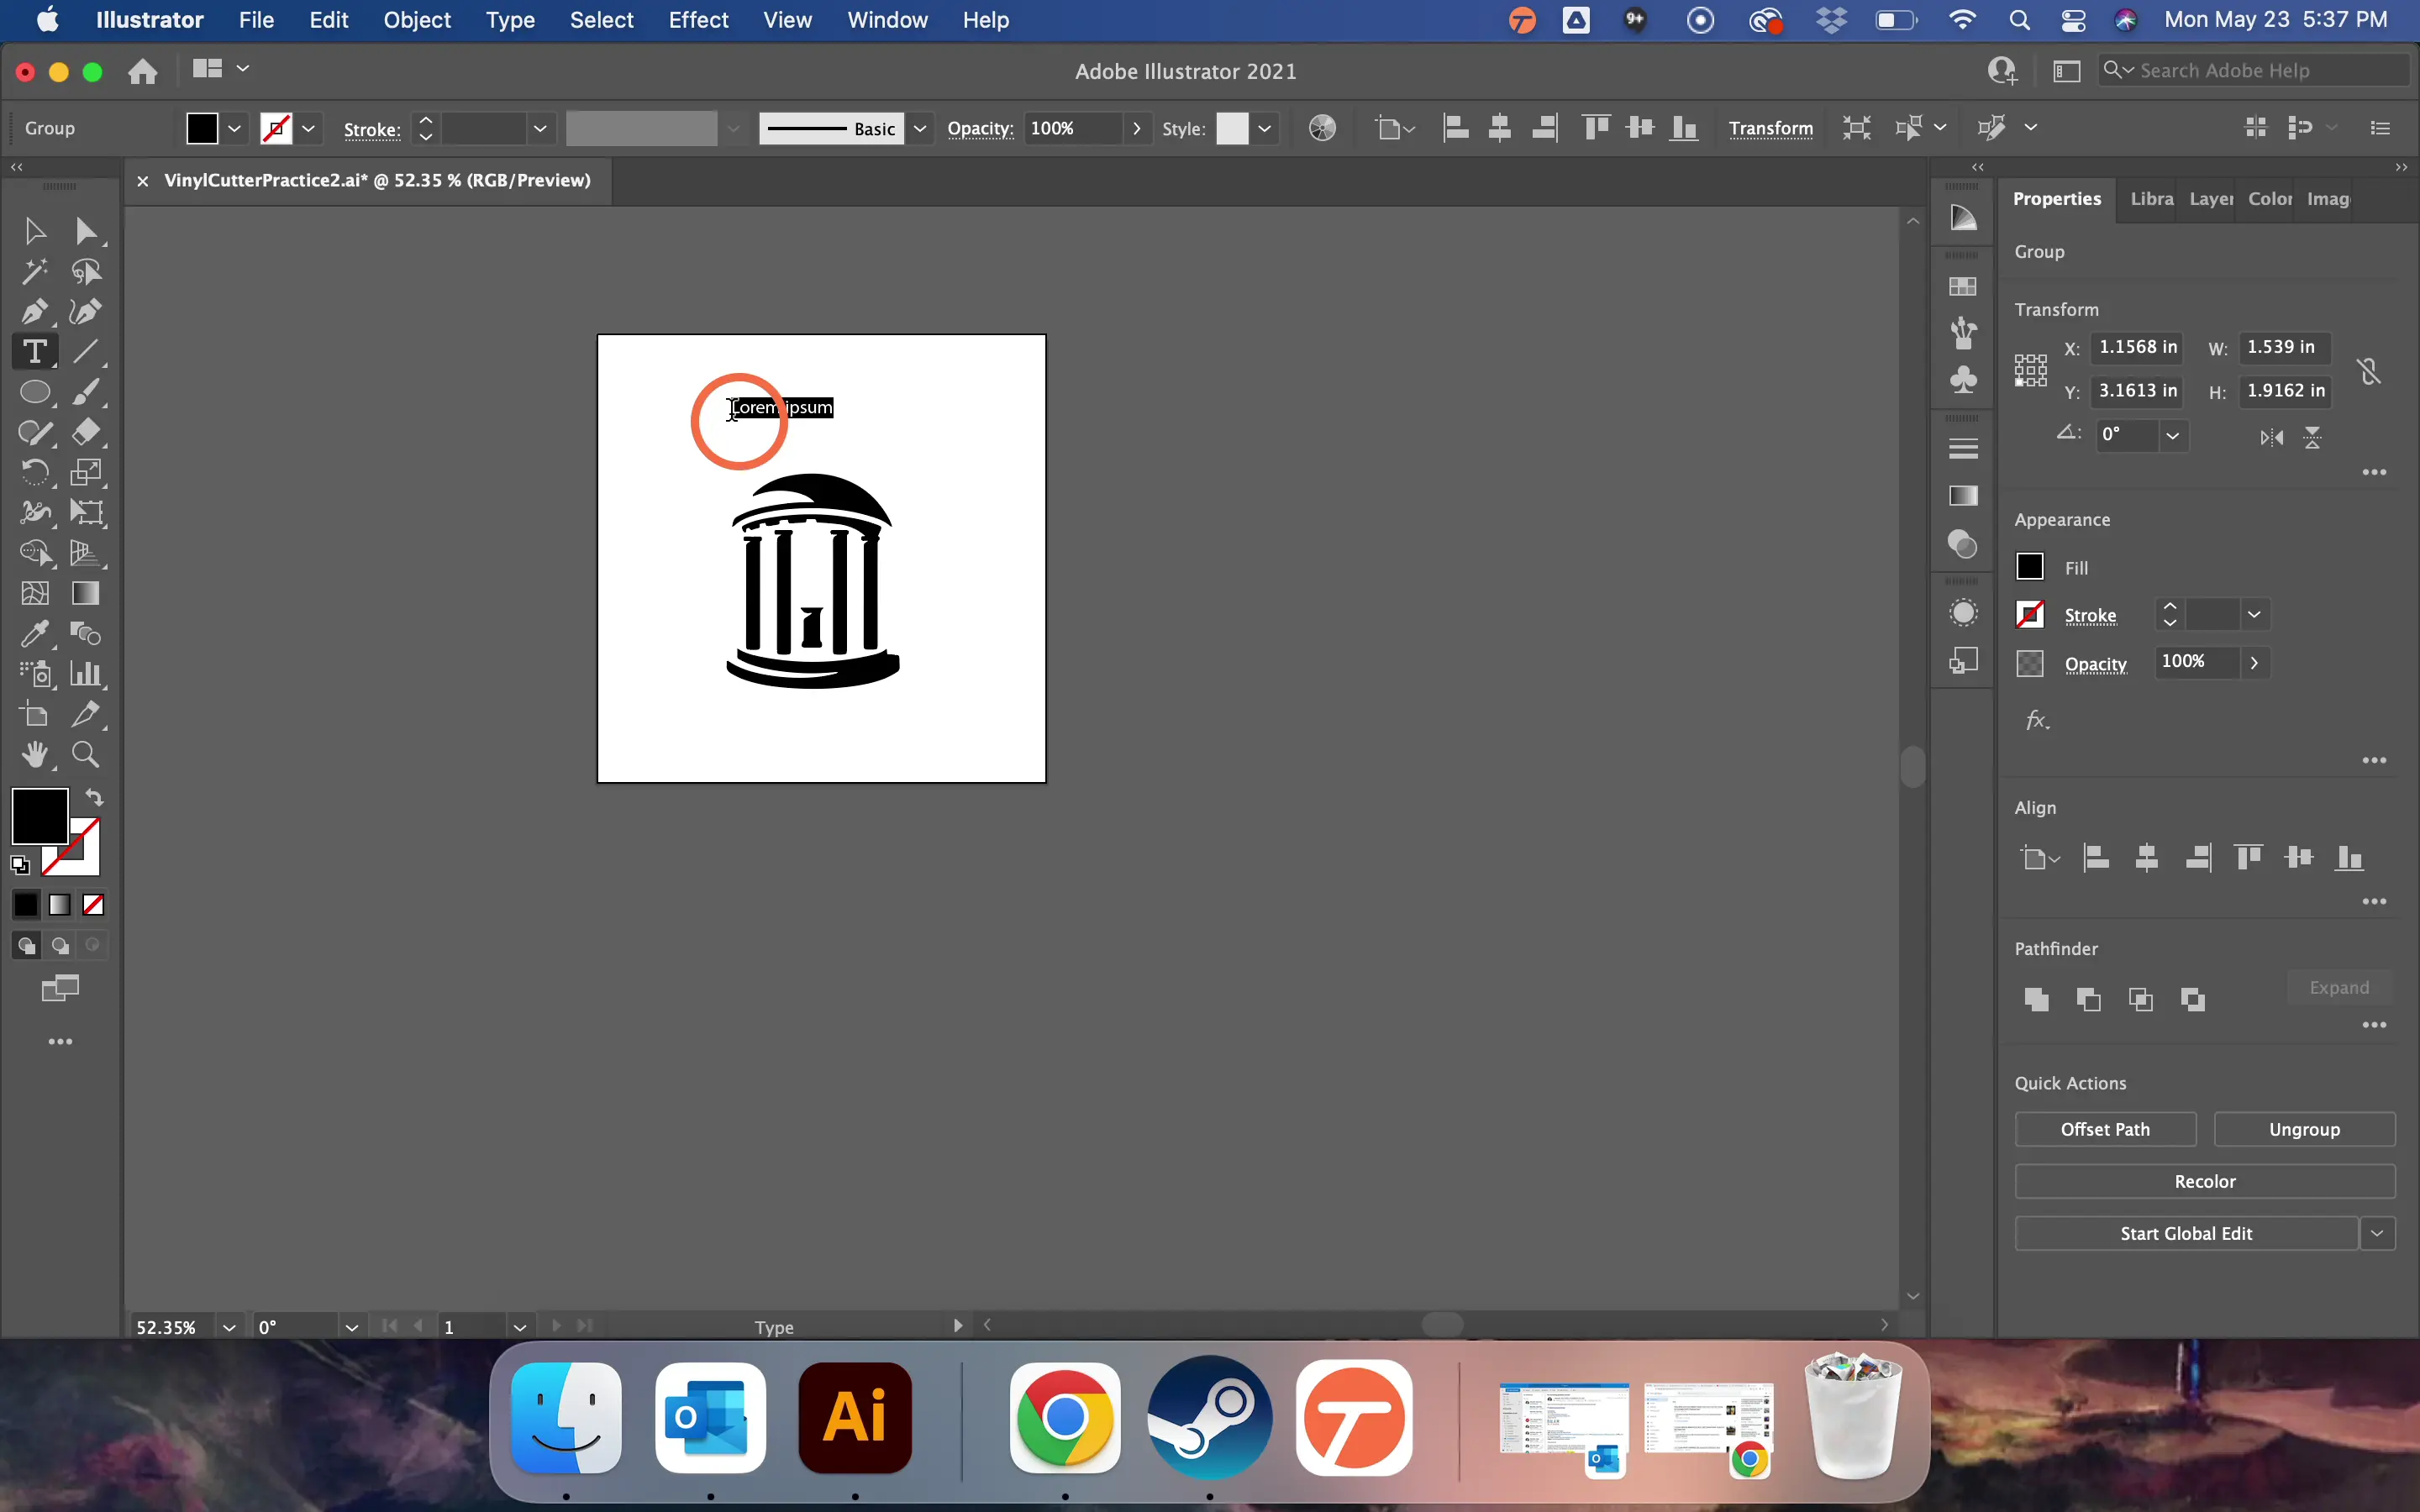Screen dimensions: 2420x1512
Task: Open the Effect menu
Action: [698, 20]
